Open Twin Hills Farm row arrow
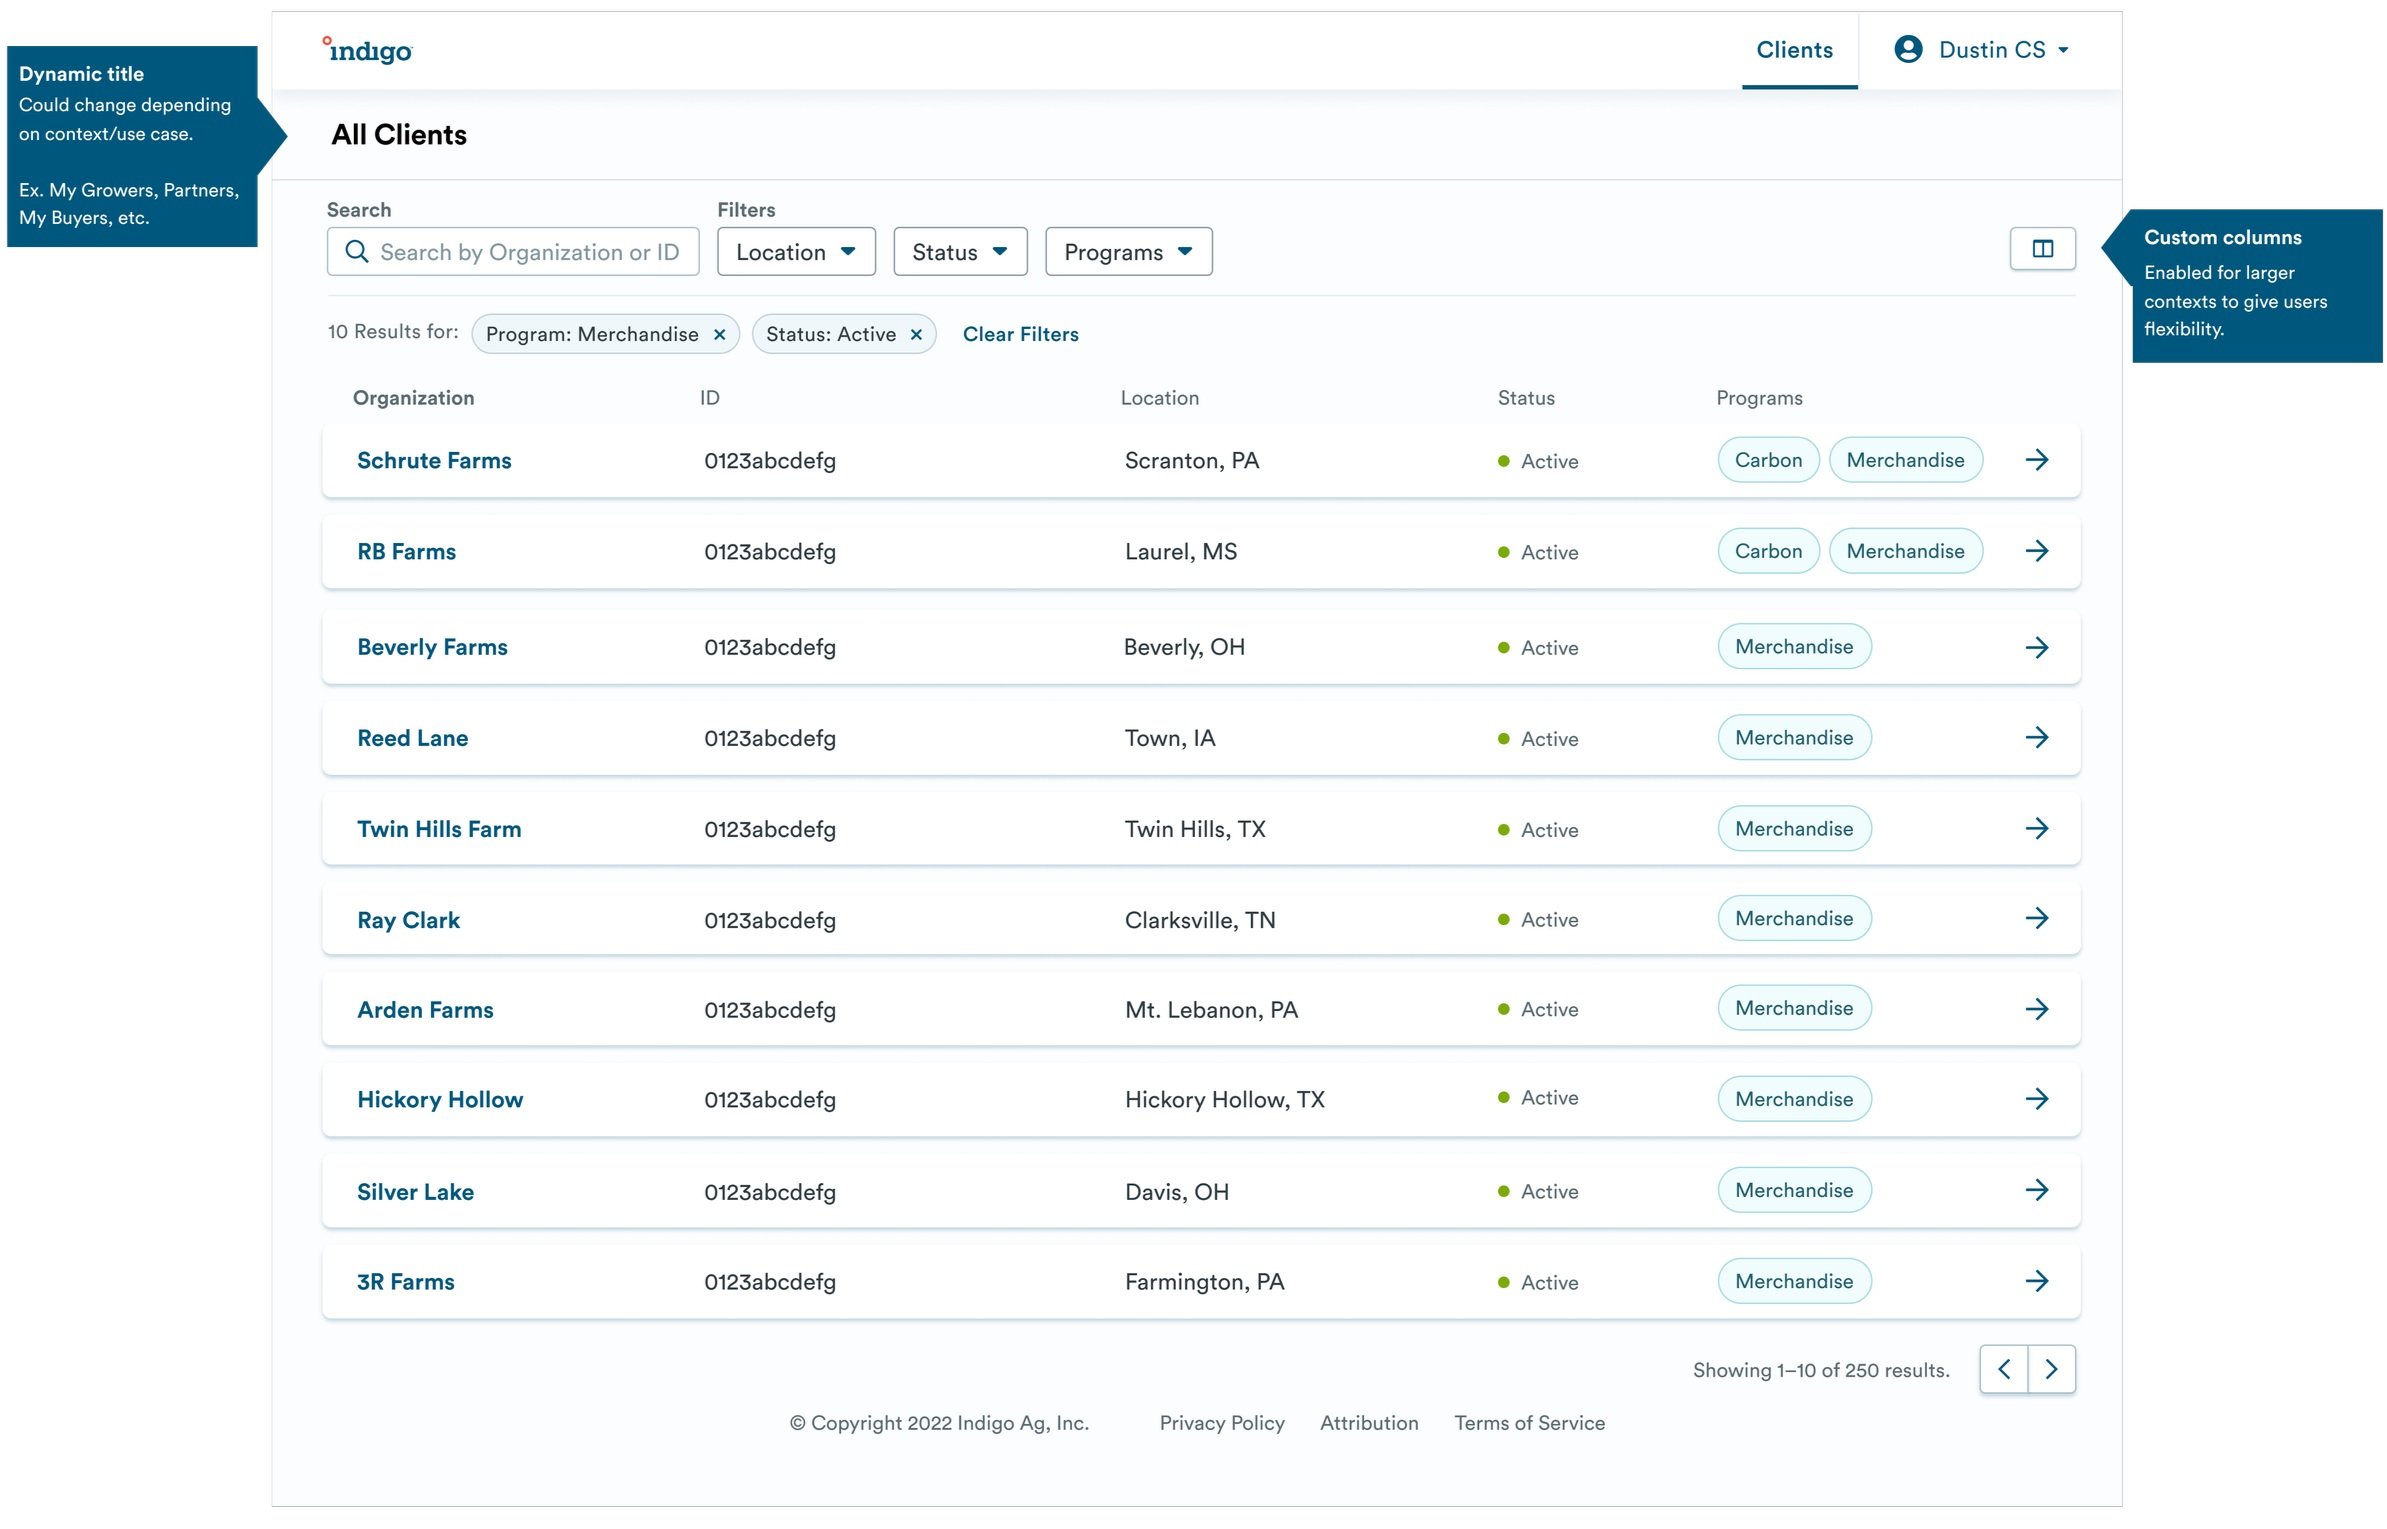 (2037, 829)
